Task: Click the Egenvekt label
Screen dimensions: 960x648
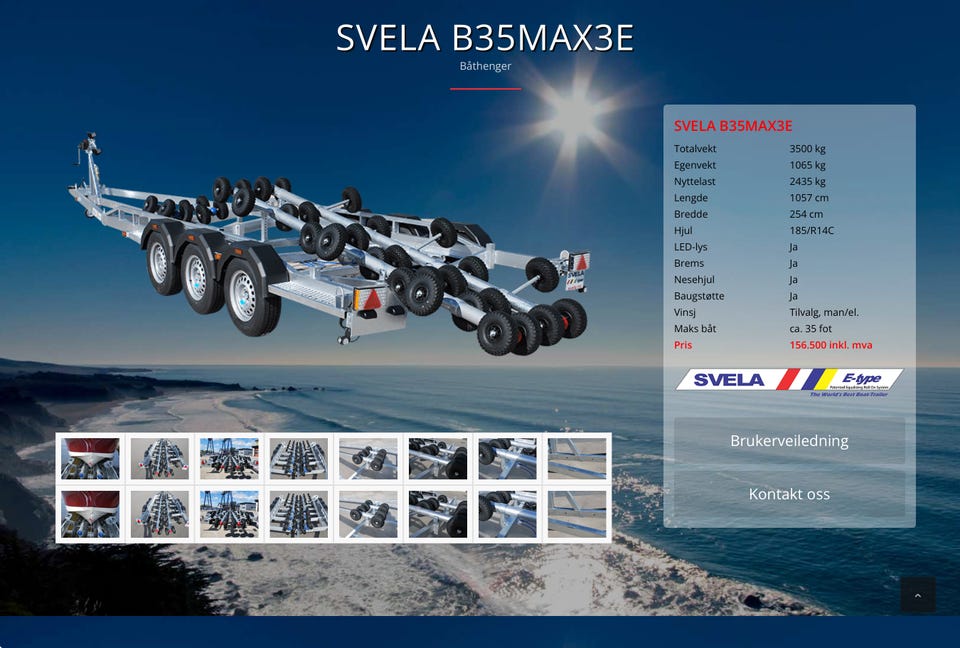Action: (x=695, y=165)
